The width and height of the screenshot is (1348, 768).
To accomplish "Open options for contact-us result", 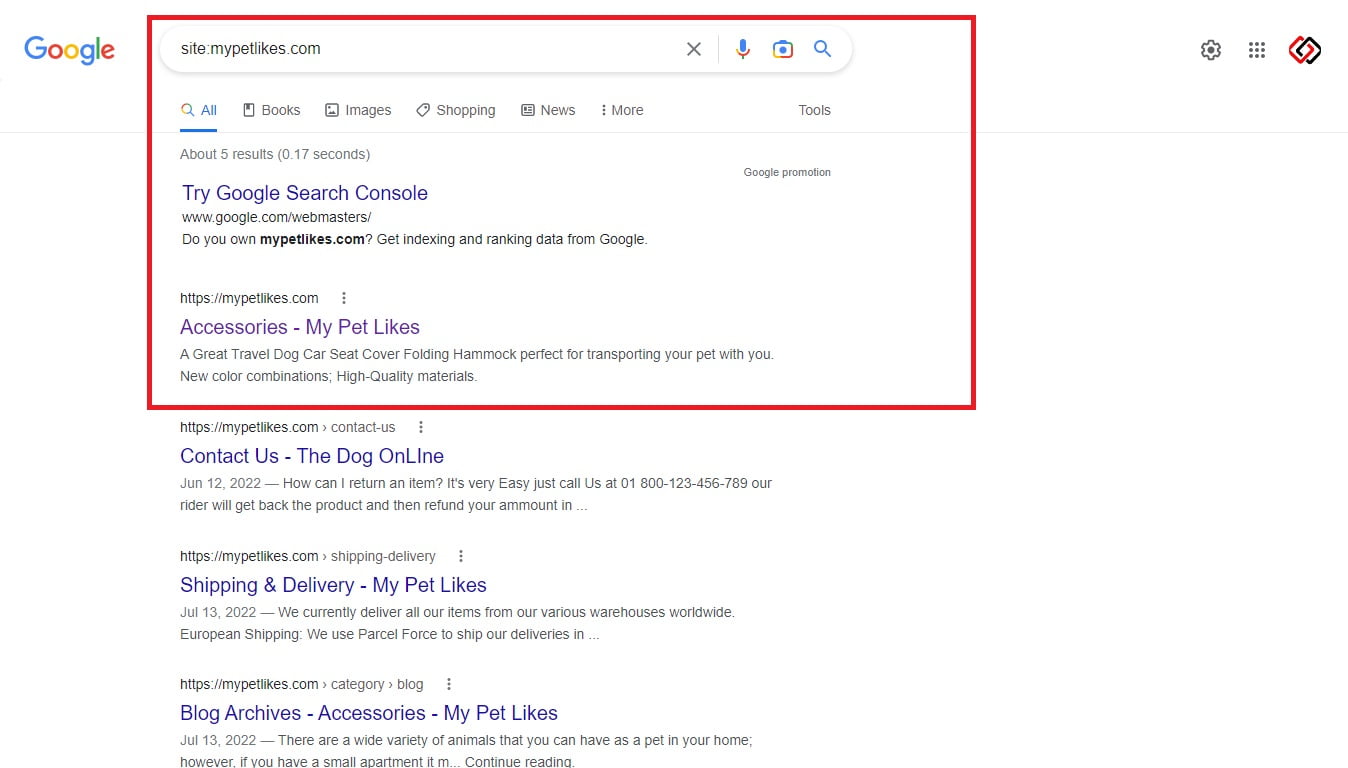I will (421, 427).
